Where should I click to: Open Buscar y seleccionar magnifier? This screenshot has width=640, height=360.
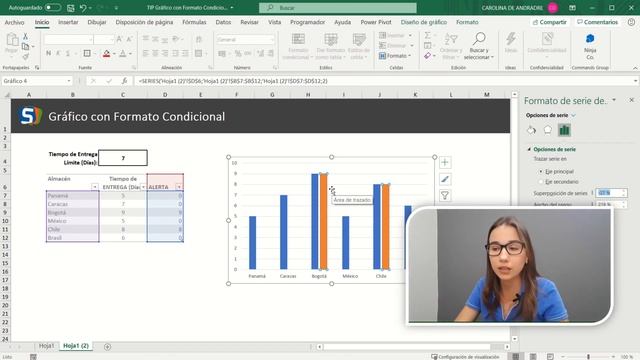pyautogui.click(x=479, y=46)
